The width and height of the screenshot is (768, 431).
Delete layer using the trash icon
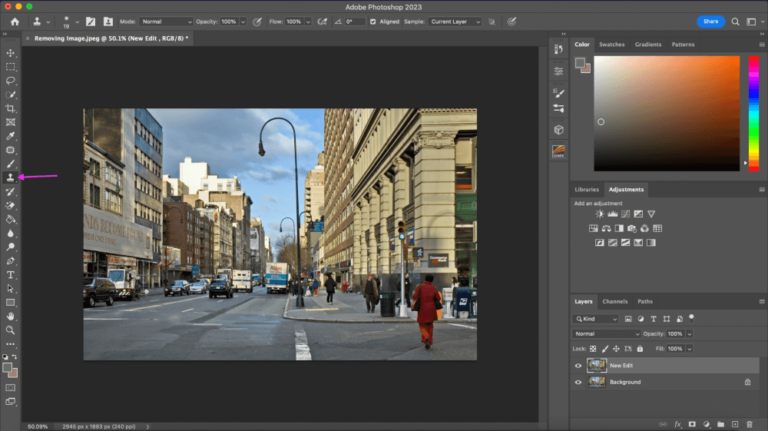click(x=749, y=424)
